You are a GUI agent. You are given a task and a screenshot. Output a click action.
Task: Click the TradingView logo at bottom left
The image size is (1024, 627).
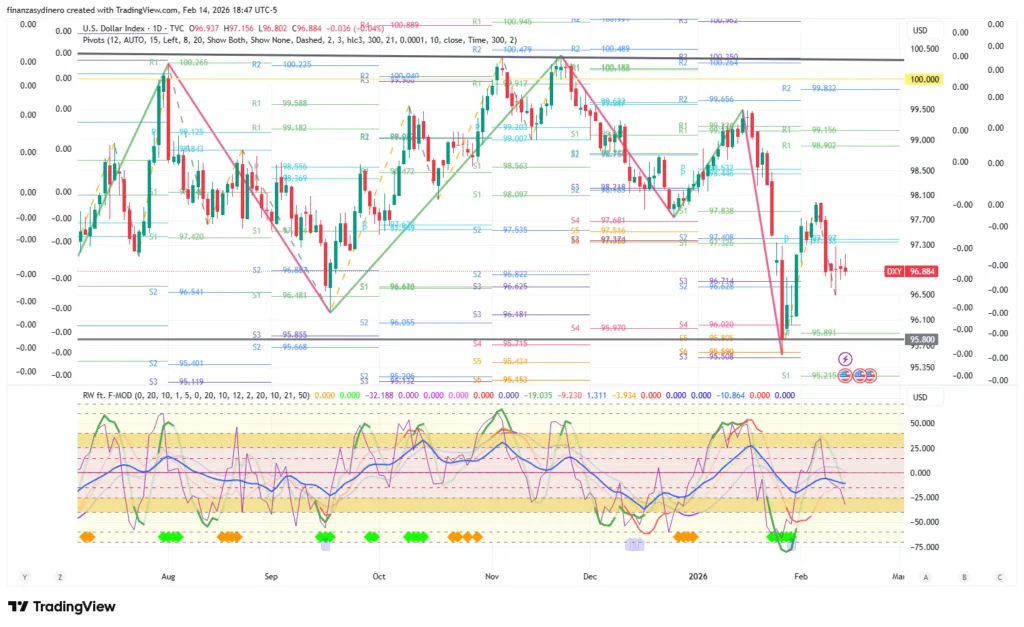(x=62, y=606)
